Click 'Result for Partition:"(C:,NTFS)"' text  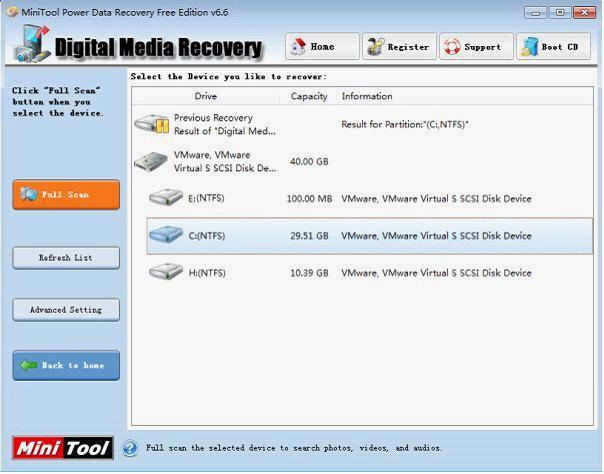(x=405, y=124)
